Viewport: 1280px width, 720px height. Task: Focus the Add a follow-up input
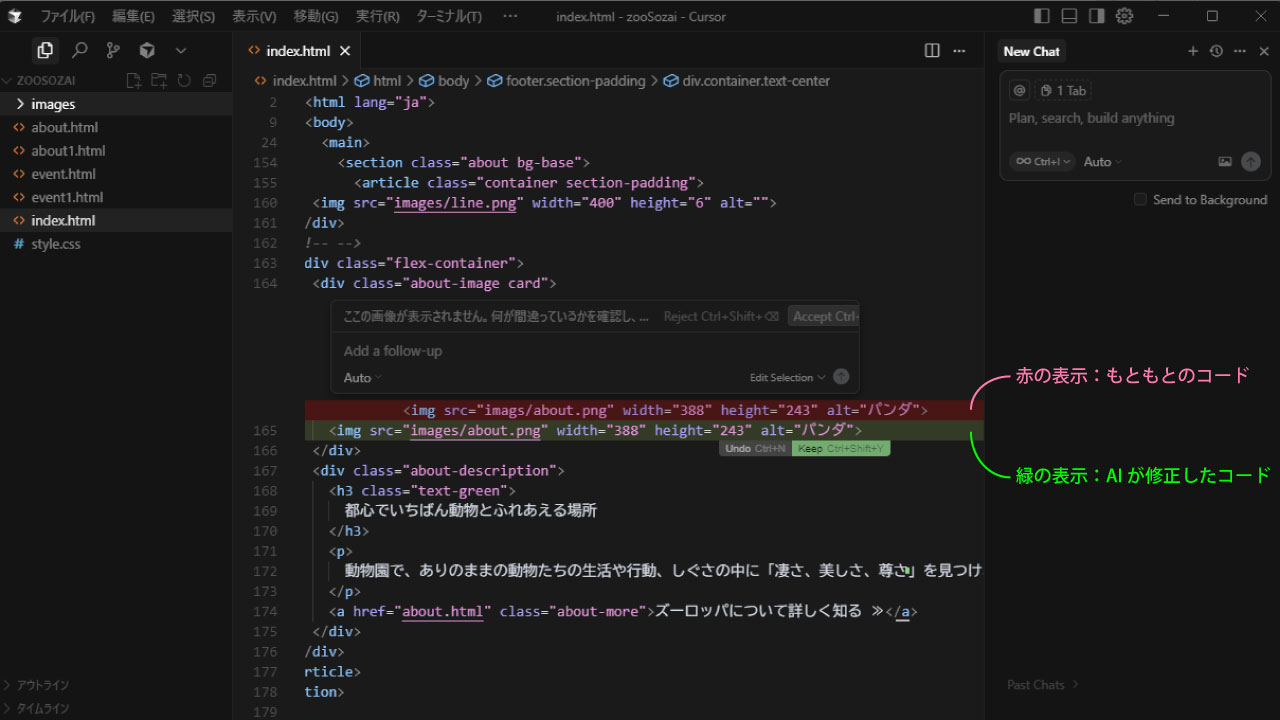tap(594, 351)
